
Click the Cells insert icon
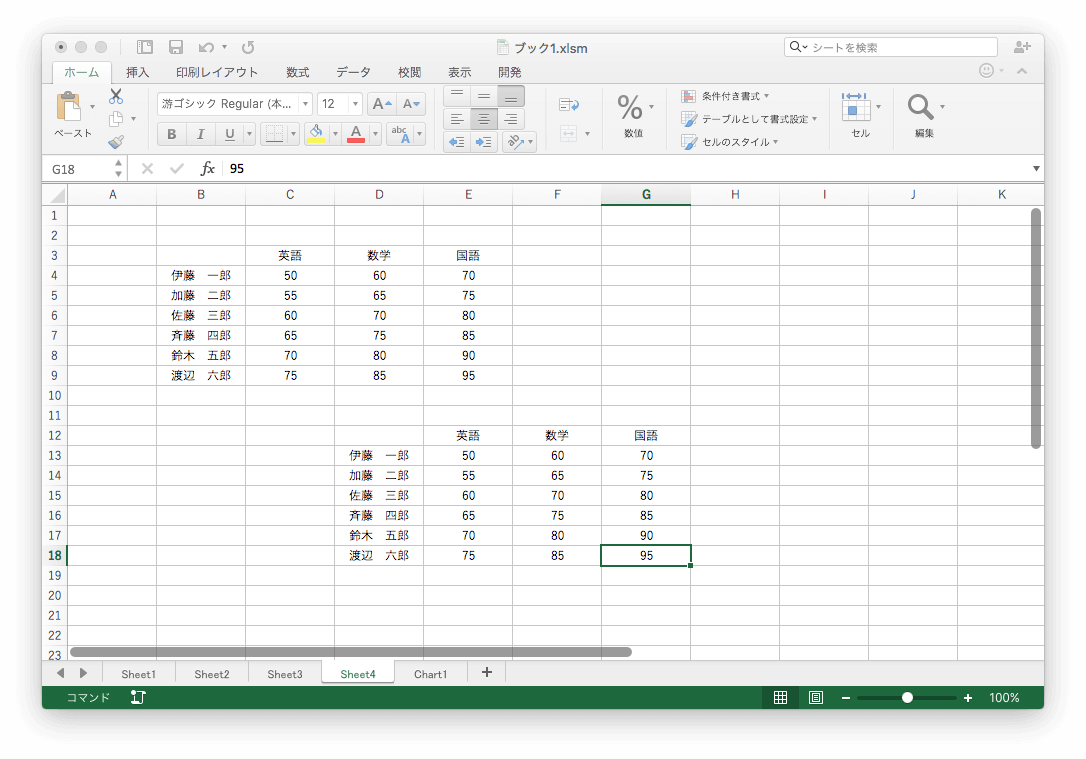[x=856, y=107]
